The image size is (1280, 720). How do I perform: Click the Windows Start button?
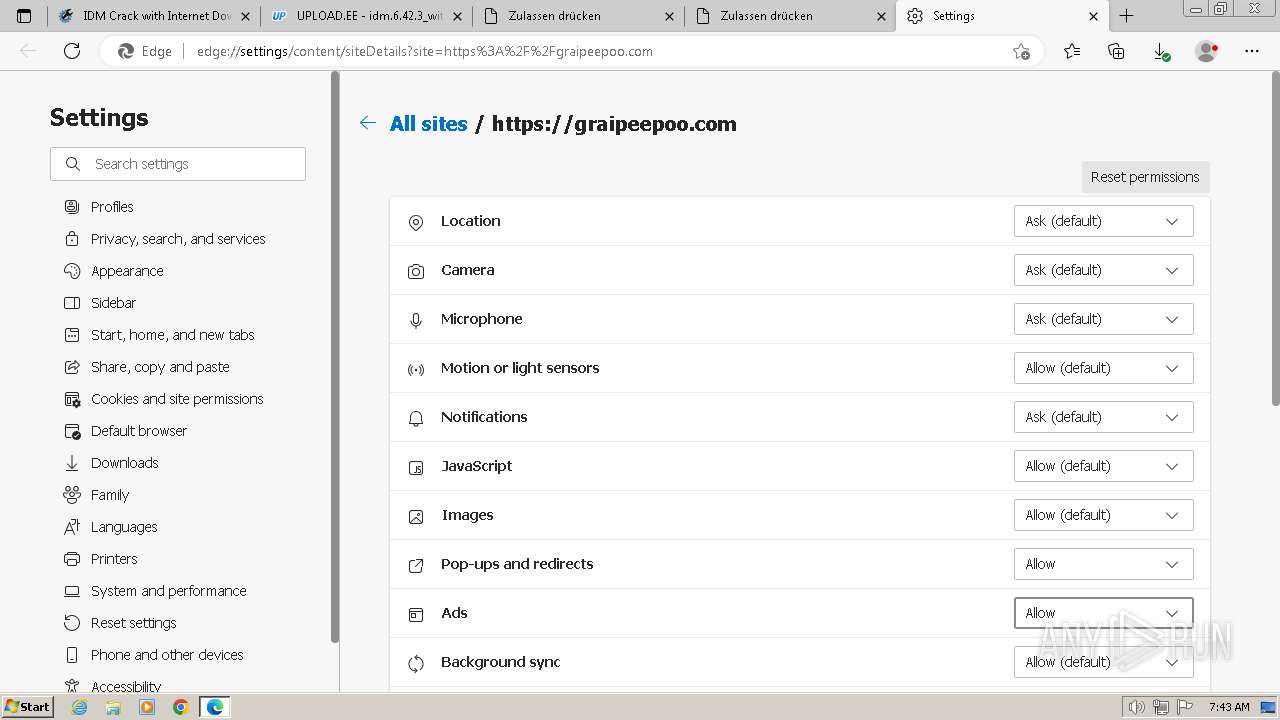(28, 707)
